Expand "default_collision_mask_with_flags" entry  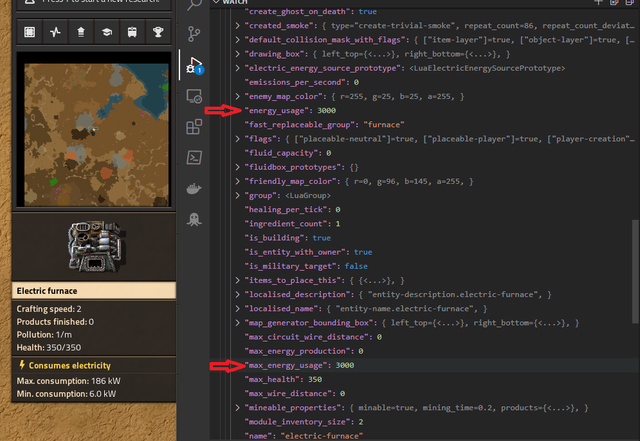point(238,40)
